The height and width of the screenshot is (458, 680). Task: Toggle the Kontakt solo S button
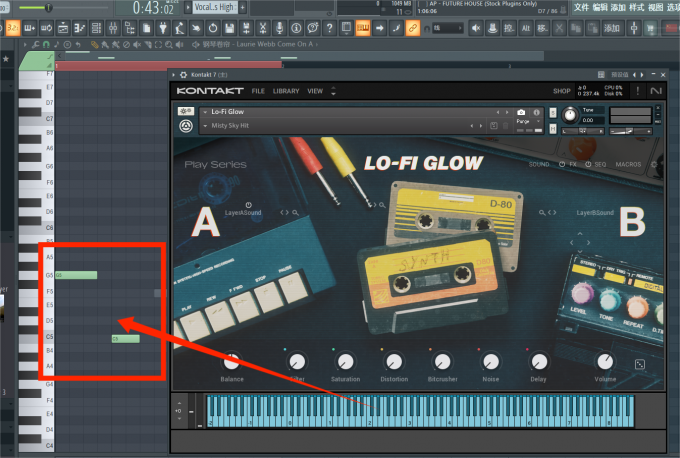click(553, 113)
